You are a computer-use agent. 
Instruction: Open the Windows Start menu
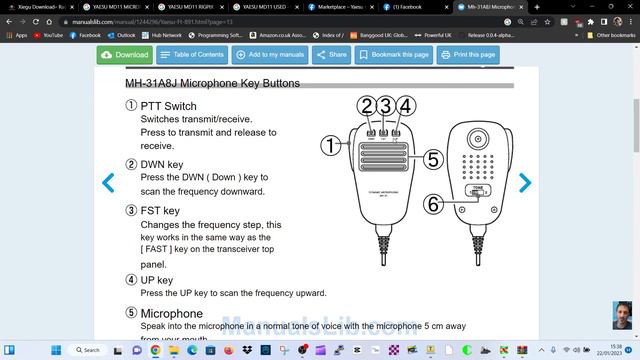point(56,350)
